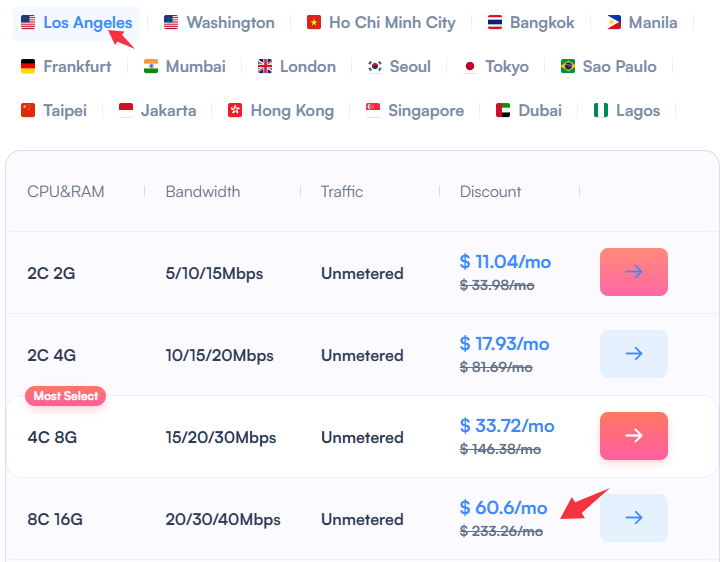Click the Discount column header

click(x=490, y=192)
